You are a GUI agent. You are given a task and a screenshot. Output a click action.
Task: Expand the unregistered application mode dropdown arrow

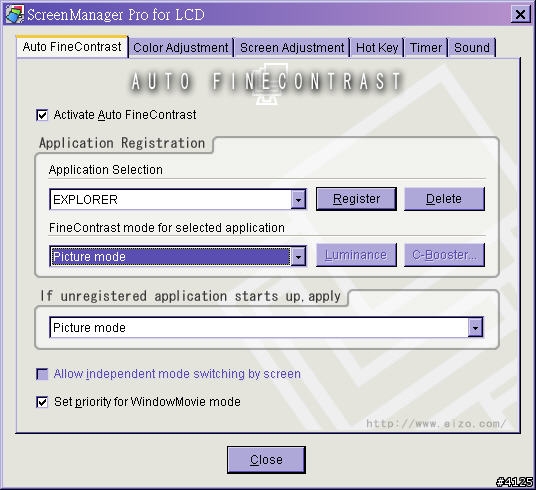(x=475, y=327)
